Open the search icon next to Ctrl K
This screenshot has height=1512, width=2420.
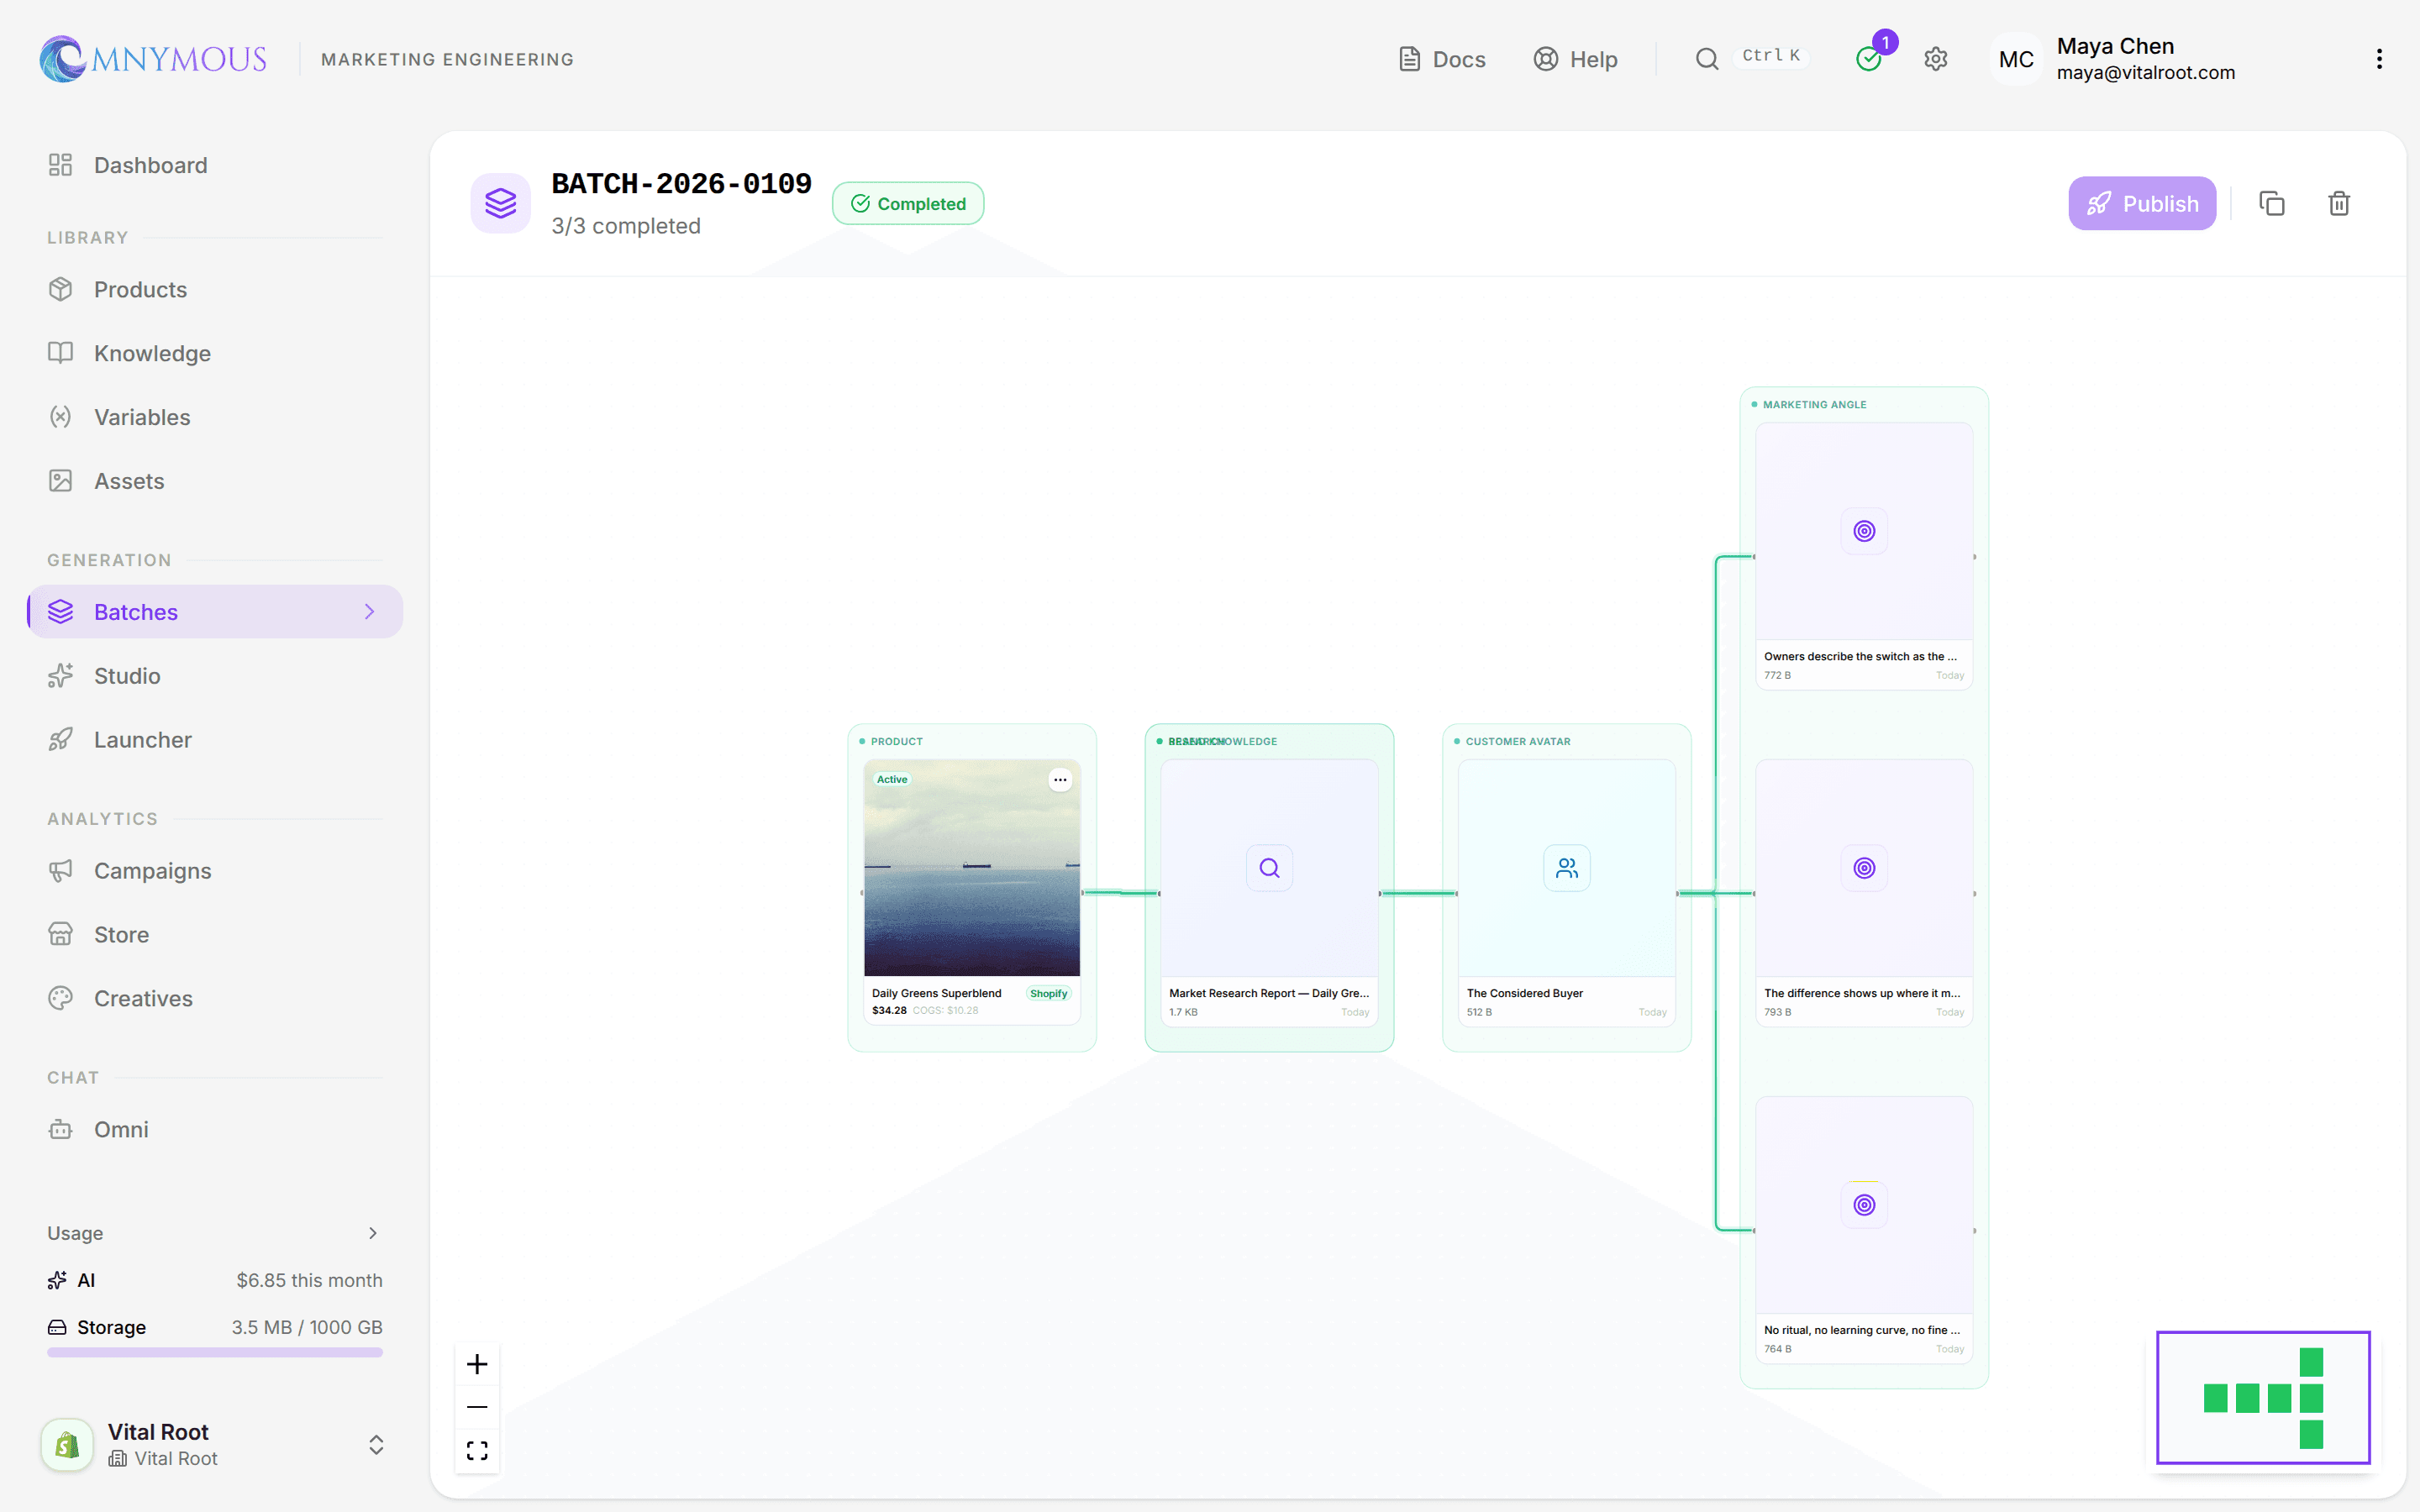pos(1707,59)
